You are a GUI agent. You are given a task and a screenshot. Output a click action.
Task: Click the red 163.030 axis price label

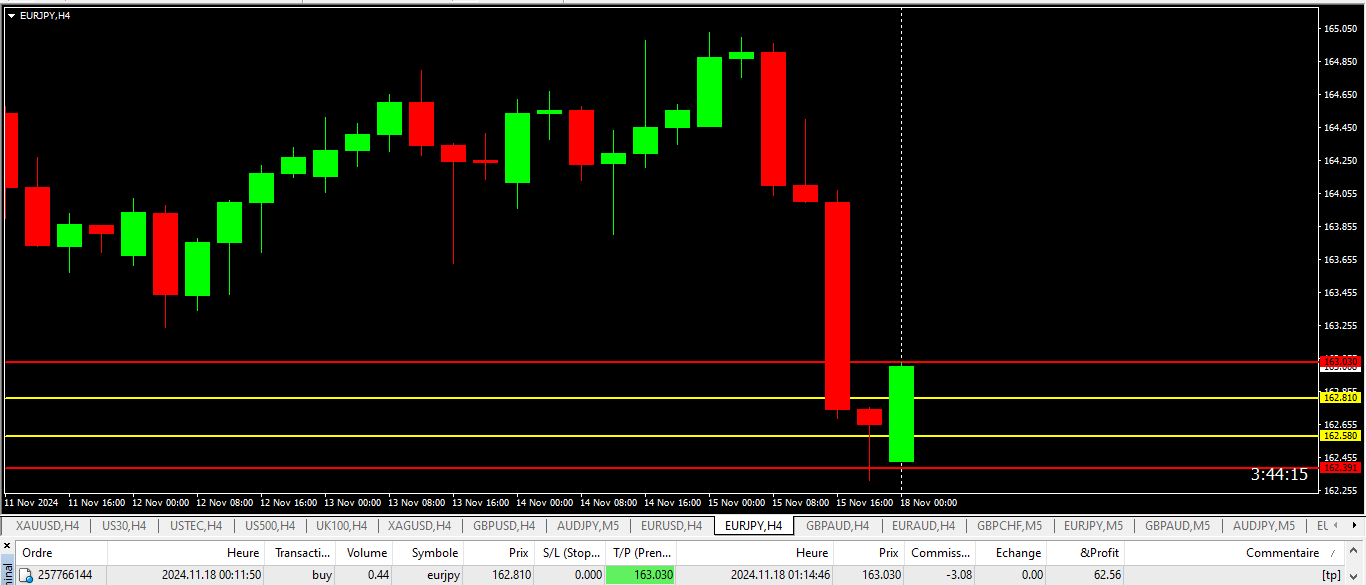pos(1340,361)
